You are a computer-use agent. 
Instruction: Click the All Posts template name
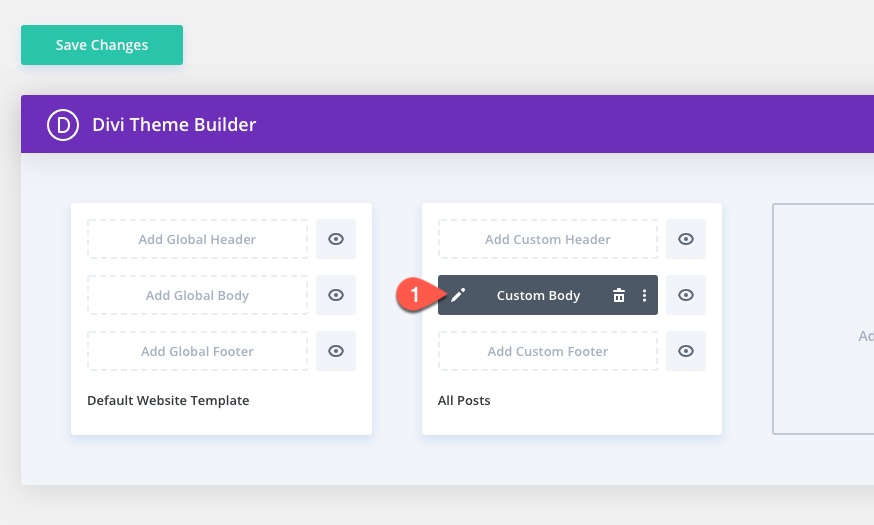pos(464,401)
